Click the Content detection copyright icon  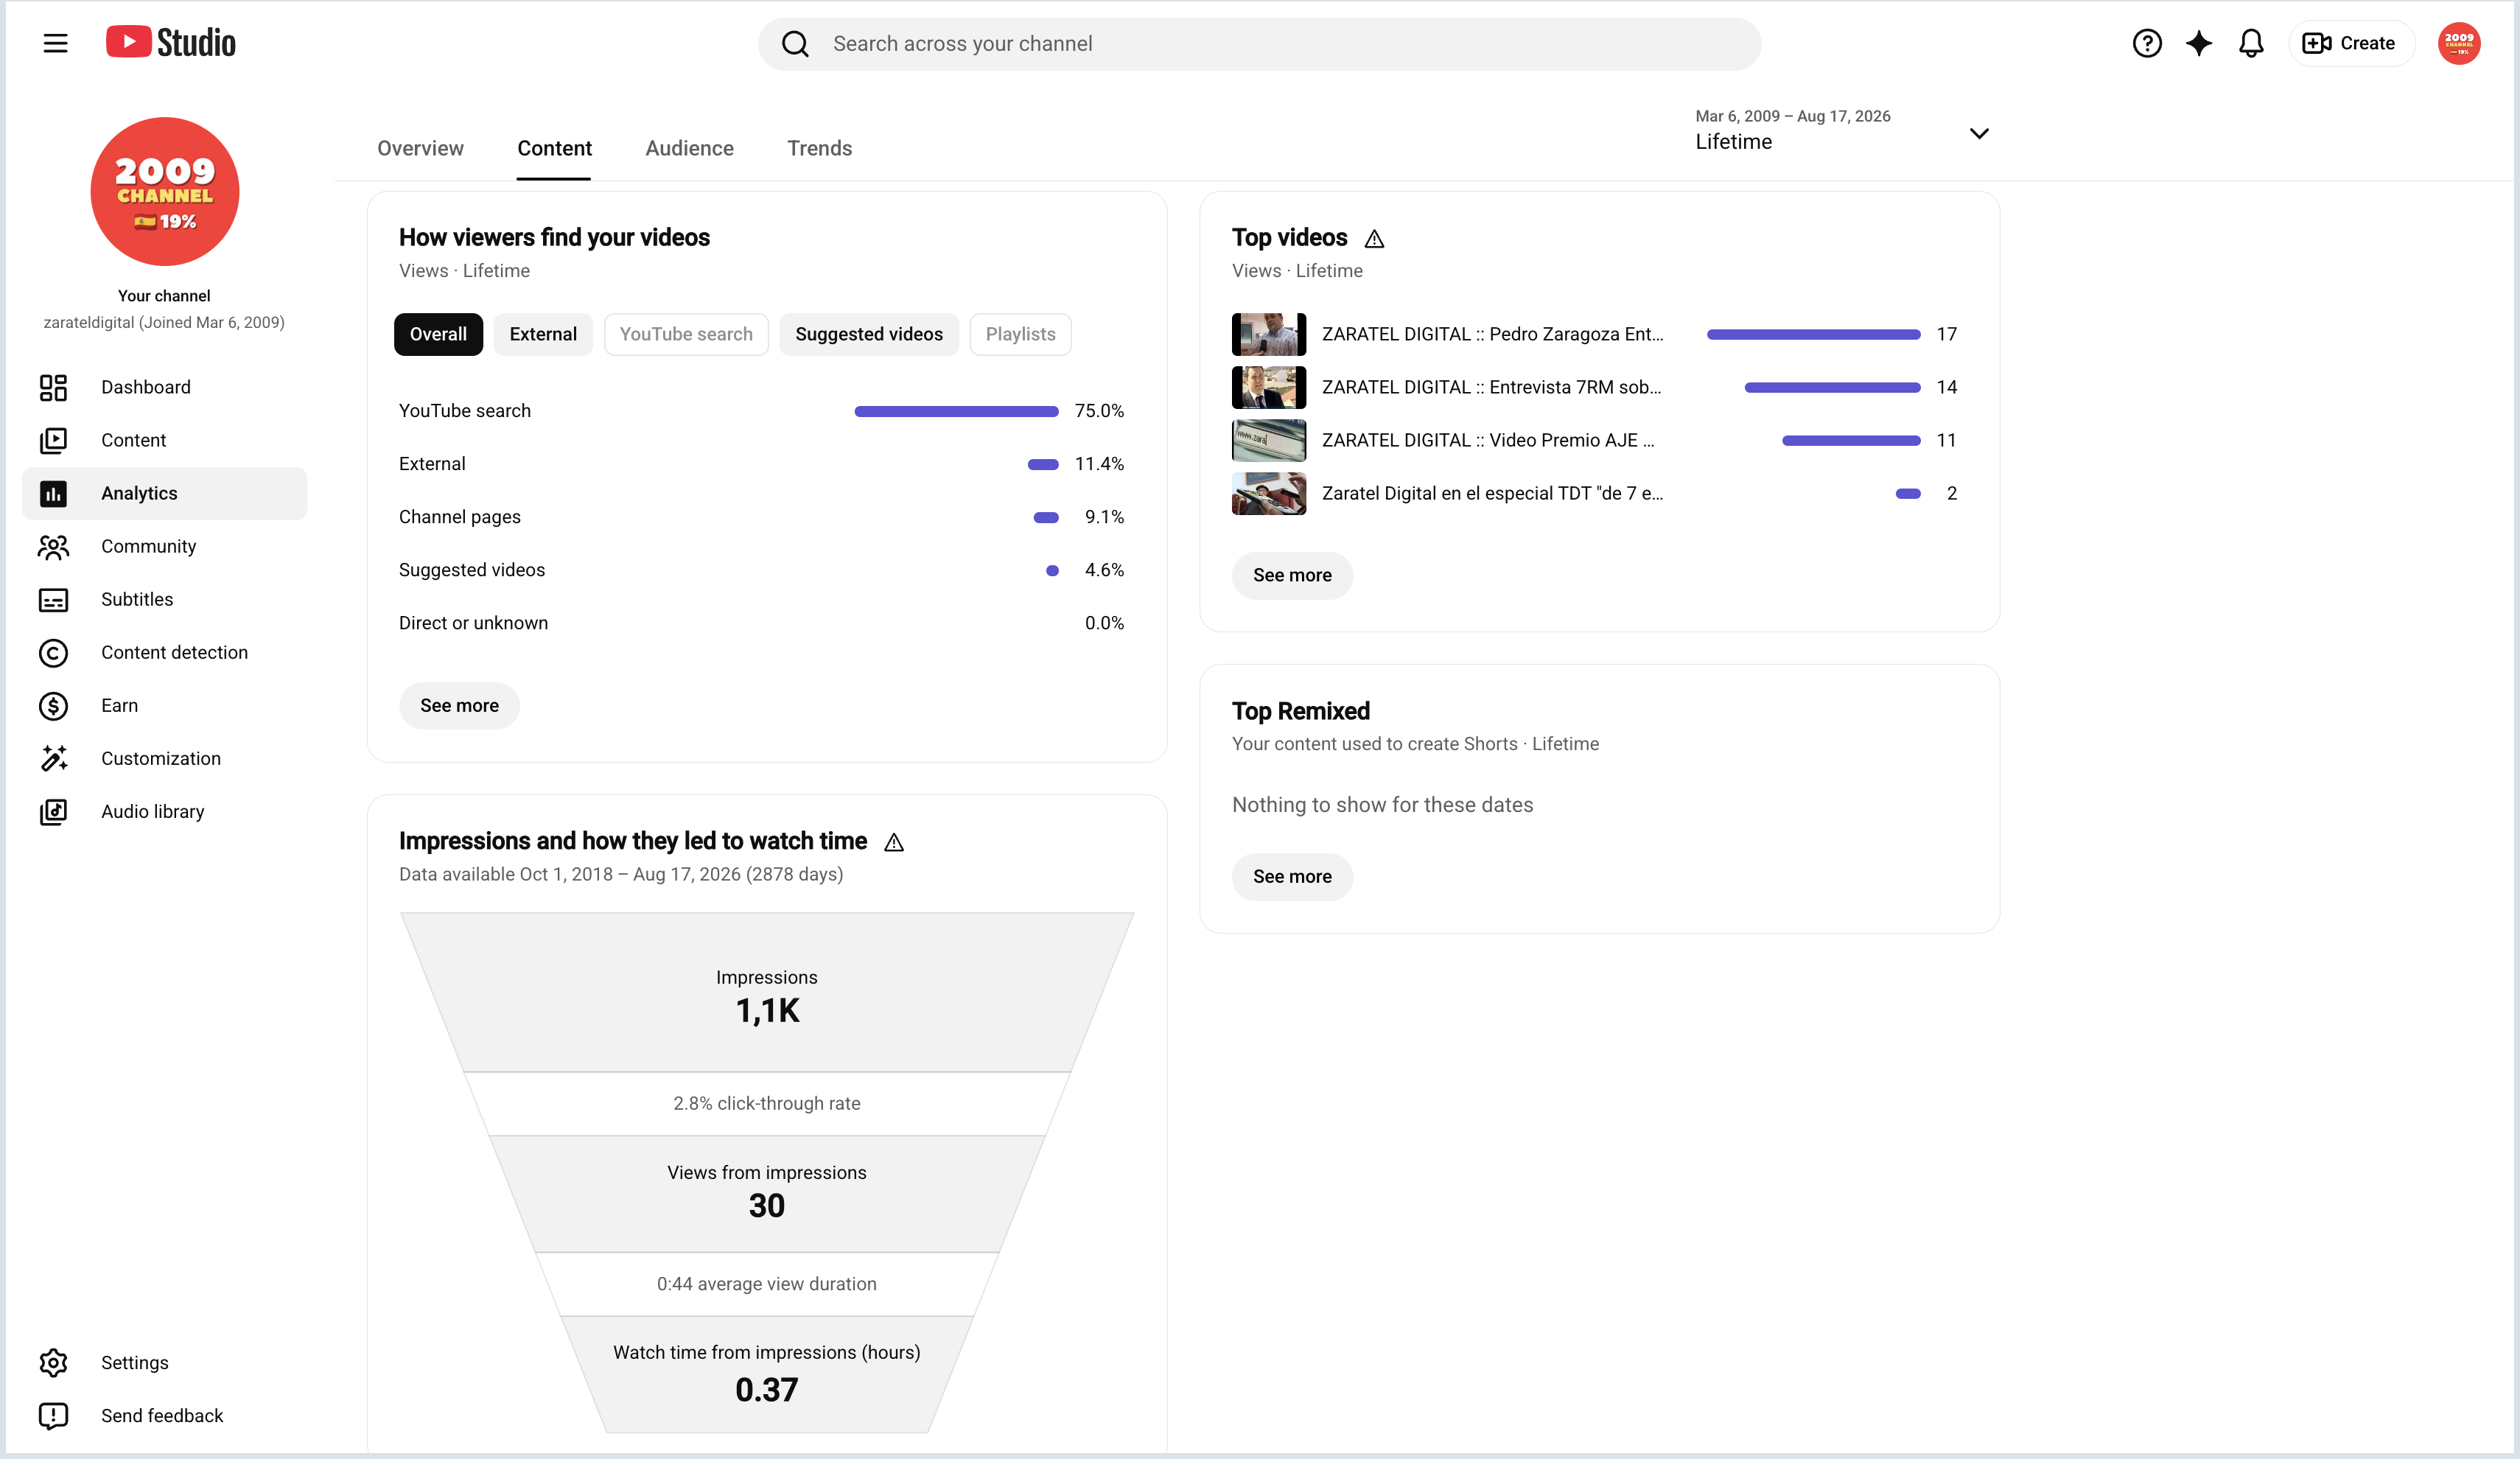[53, 652]
